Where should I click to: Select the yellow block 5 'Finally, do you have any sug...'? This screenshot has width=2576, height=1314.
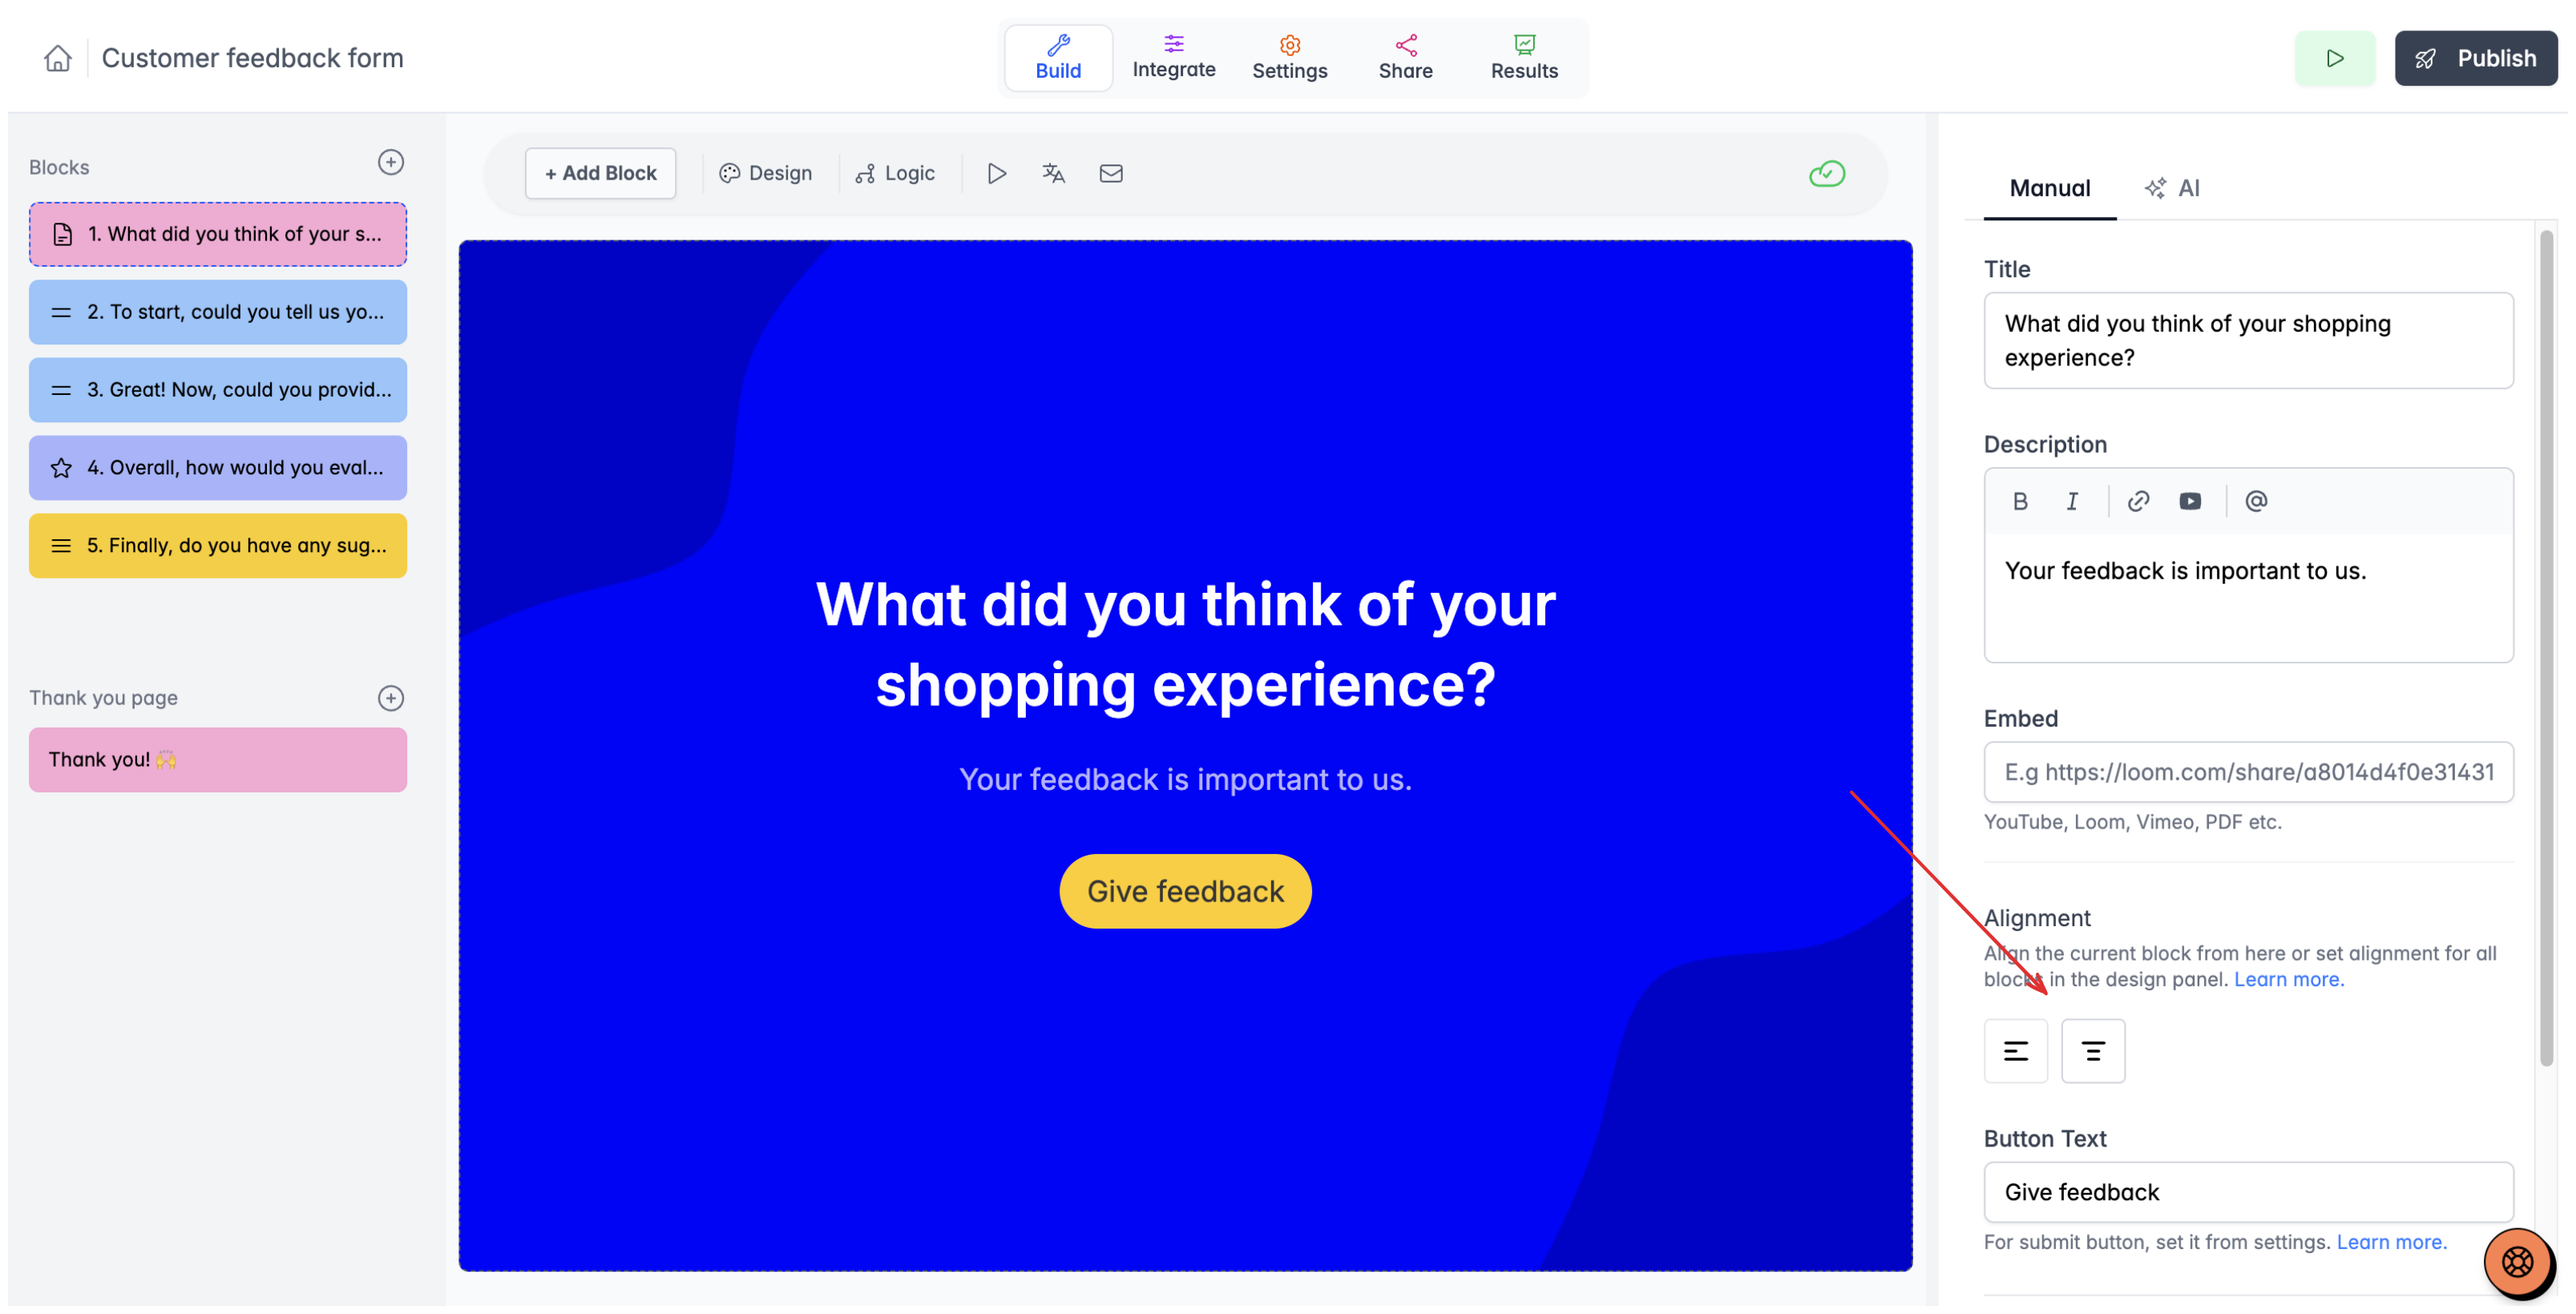point(218,546)
